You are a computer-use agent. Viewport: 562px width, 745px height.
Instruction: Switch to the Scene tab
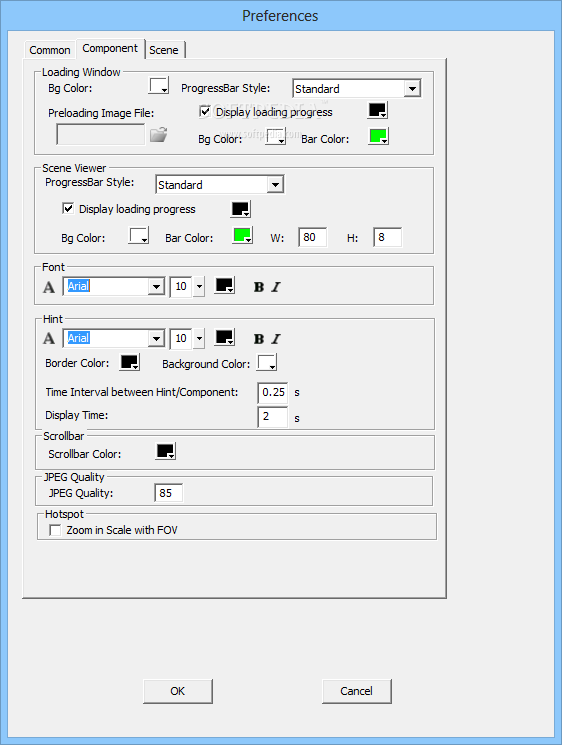(x=164, y=50)
